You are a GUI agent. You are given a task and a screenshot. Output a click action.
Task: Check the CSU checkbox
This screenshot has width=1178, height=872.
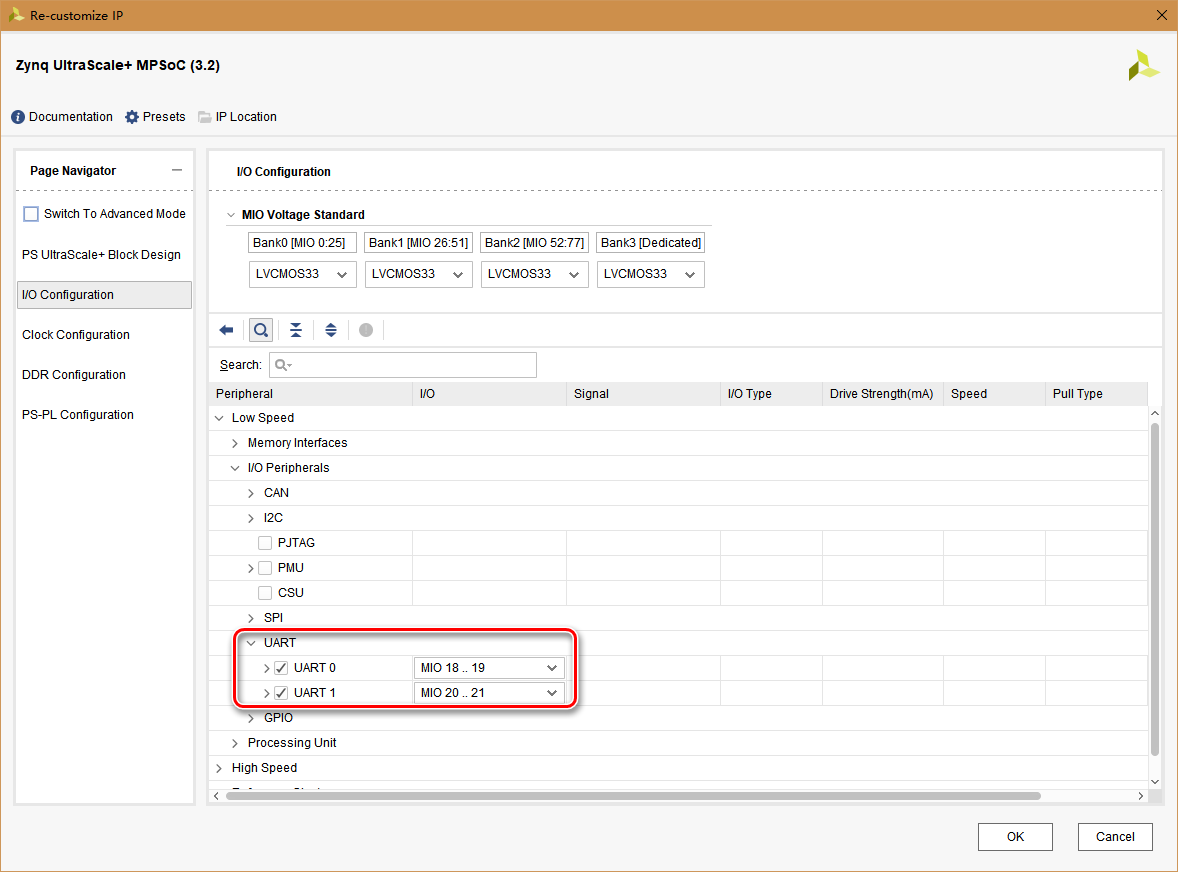264,593
